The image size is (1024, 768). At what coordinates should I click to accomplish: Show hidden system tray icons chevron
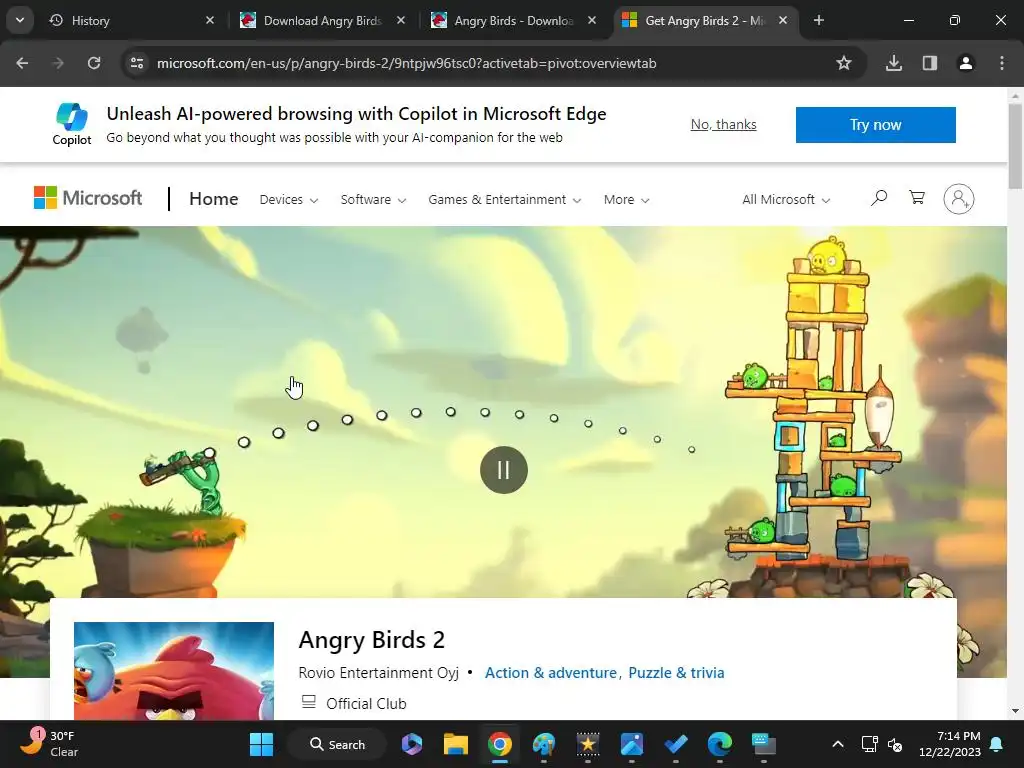(x=838, y=744)
